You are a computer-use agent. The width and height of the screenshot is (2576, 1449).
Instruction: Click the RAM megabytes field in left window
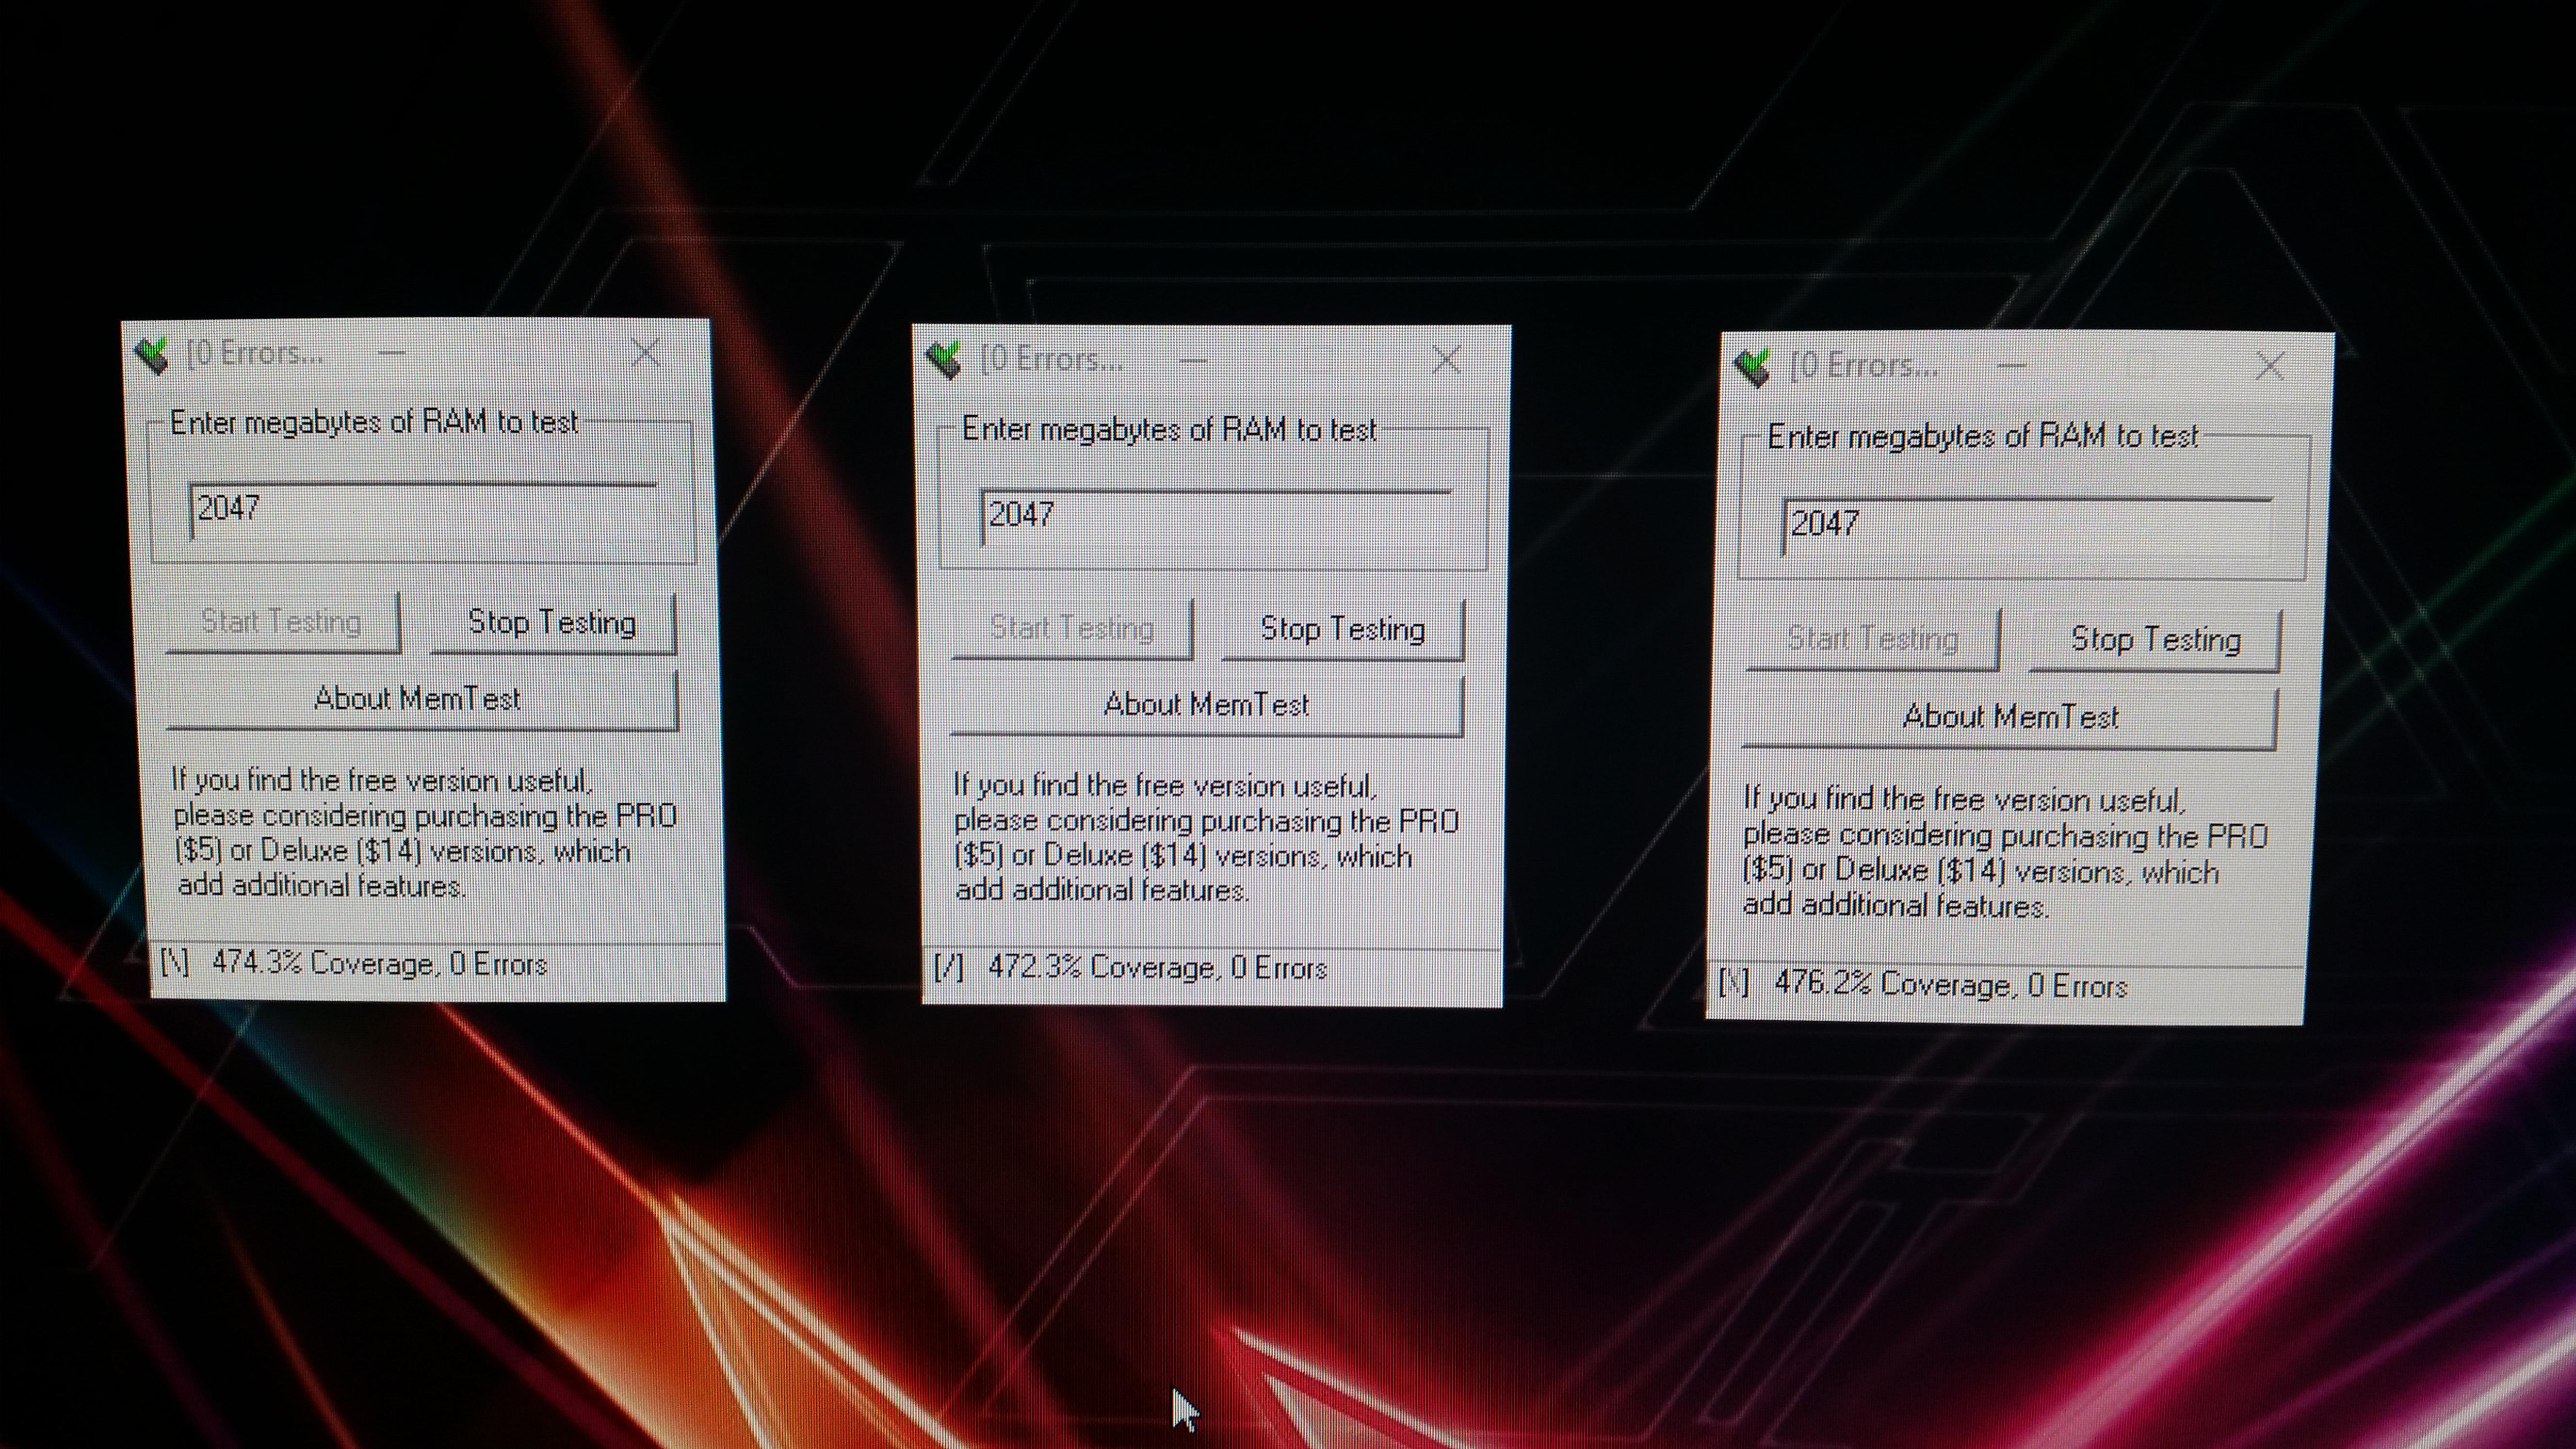[x=422, y=510]
